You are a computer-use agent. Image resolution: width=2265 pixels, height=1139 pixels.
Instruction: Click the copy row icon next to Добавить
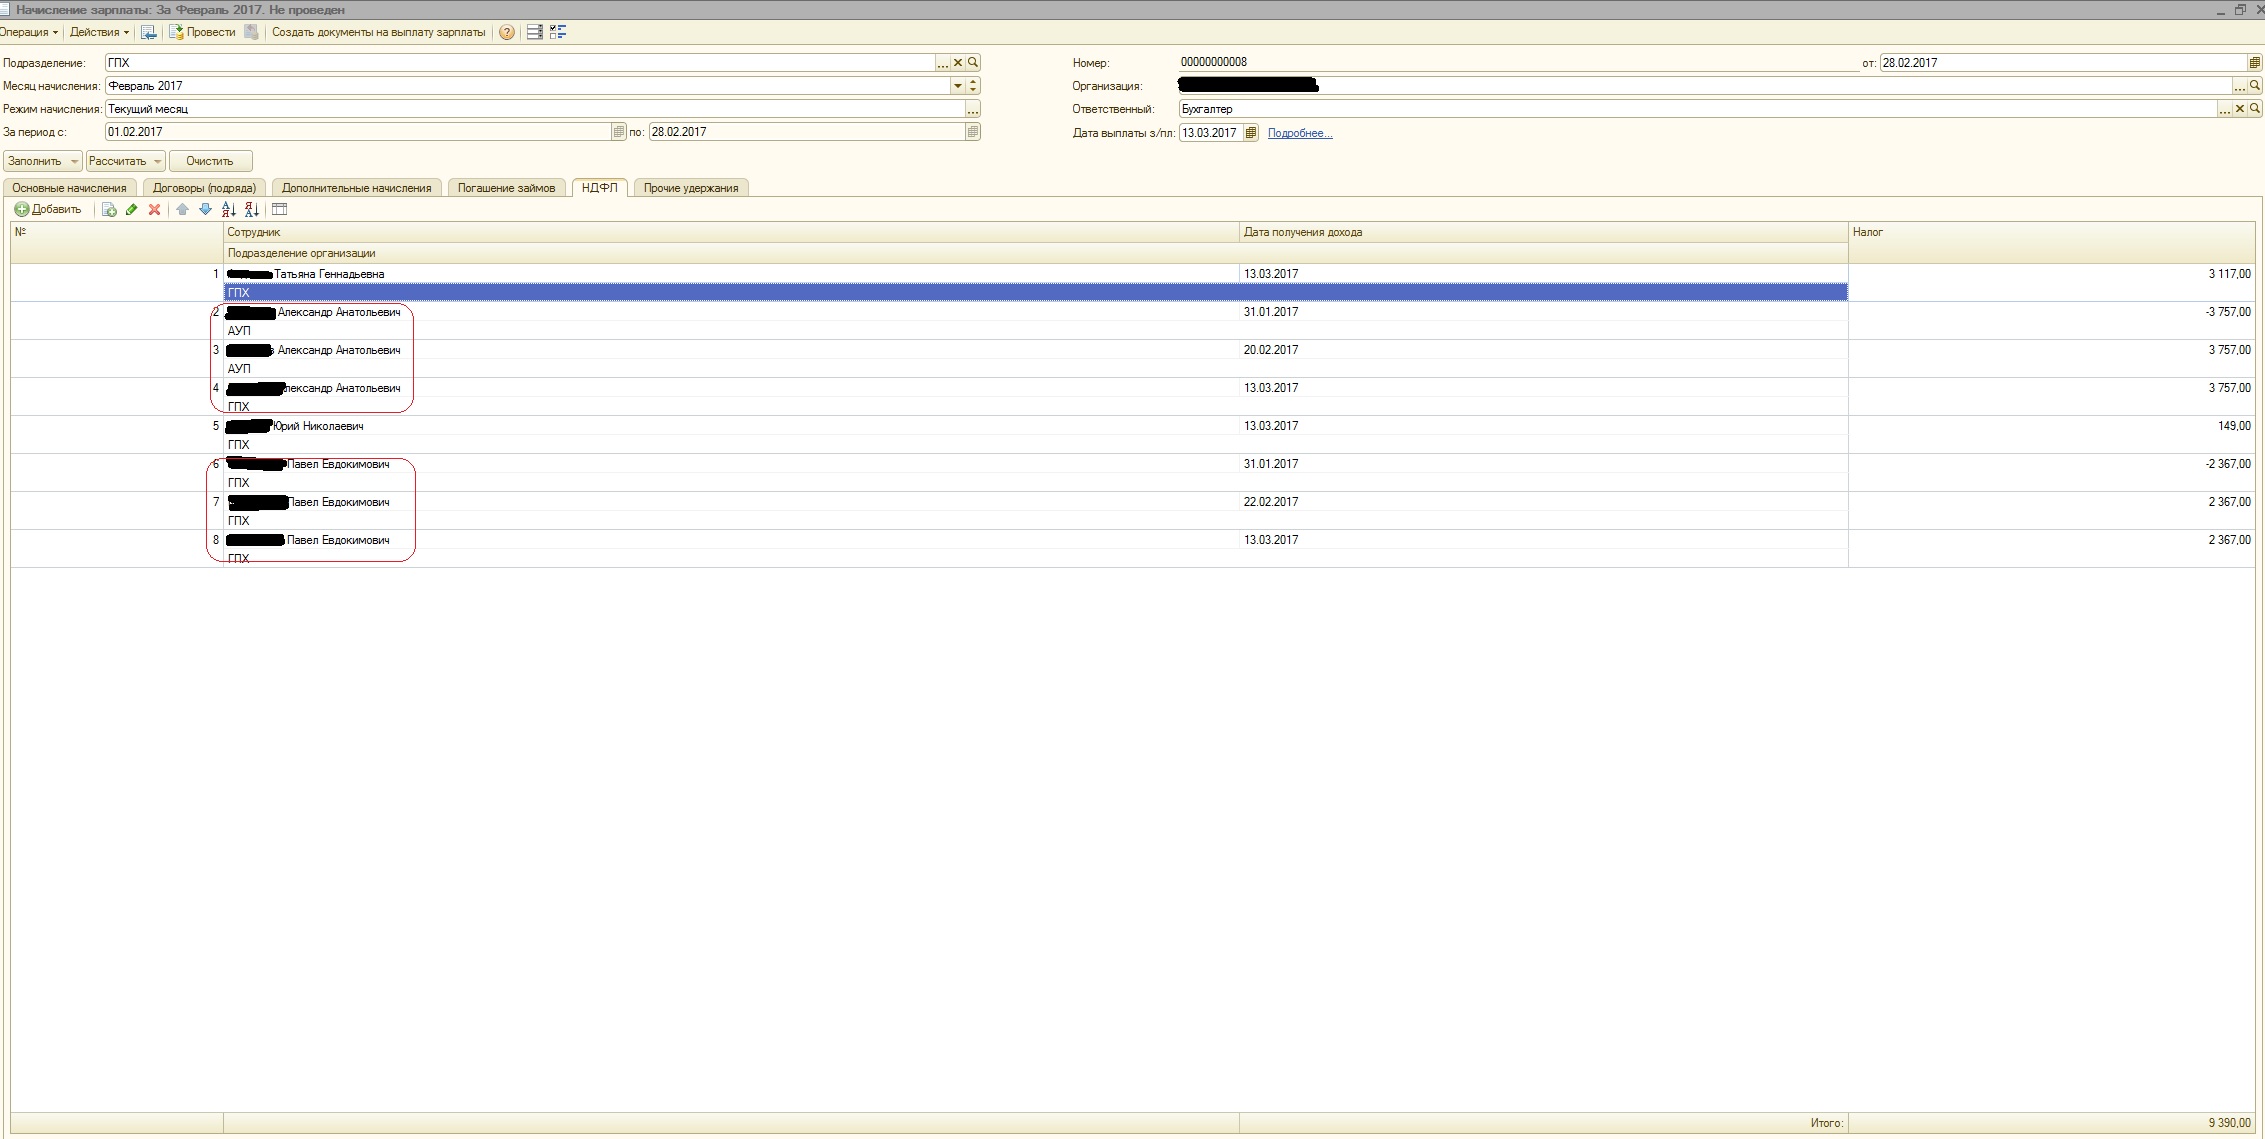[x=109, y=209]
